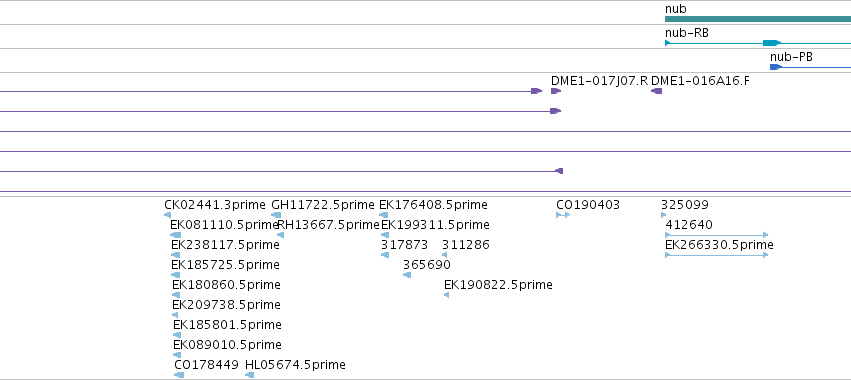
Task: Select the CK02441.3prime EST arrow
Action: (167, 215)
